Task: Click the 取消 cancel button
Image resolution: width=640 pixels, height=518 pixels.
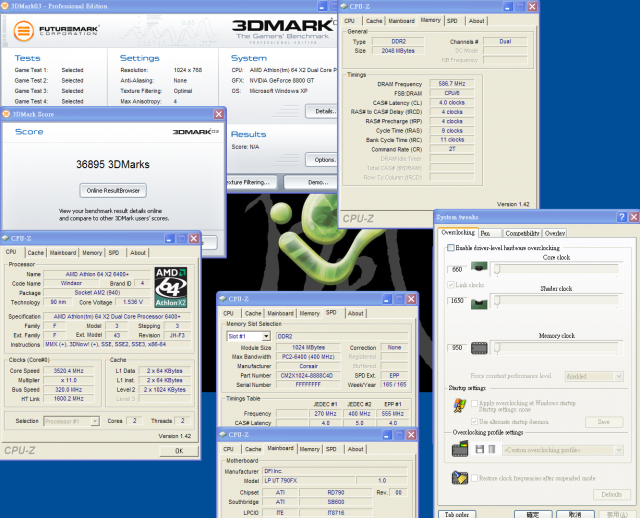Action: click(x=575, y=514)
